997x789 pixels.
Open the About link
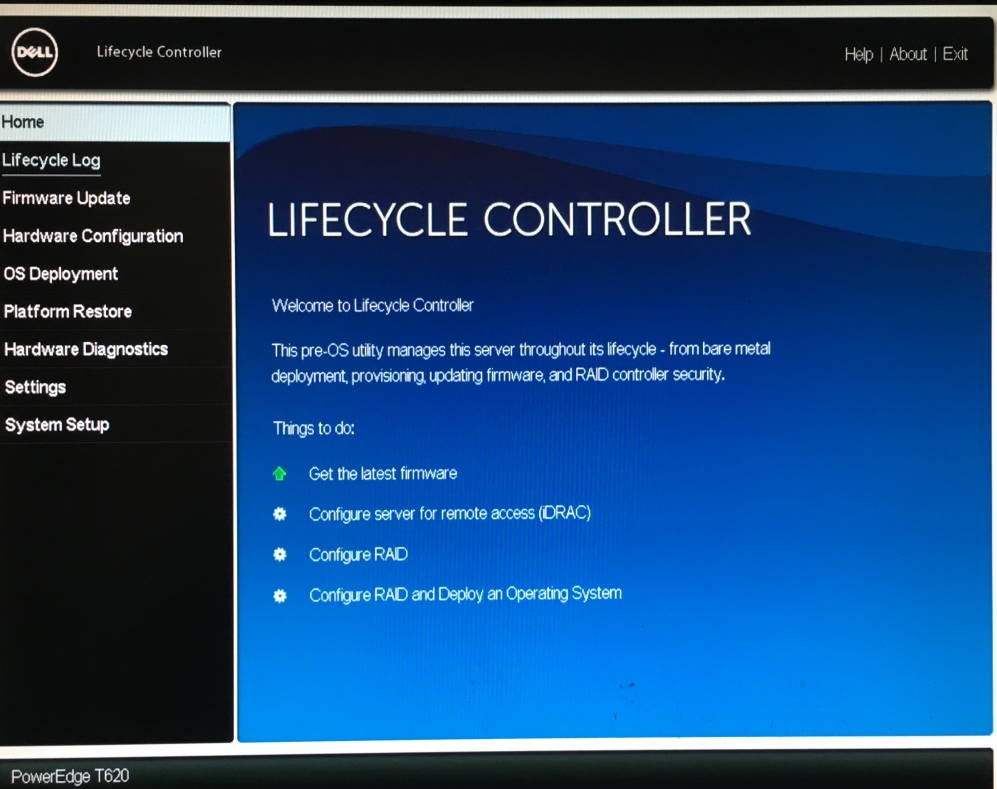pos(908,54)
